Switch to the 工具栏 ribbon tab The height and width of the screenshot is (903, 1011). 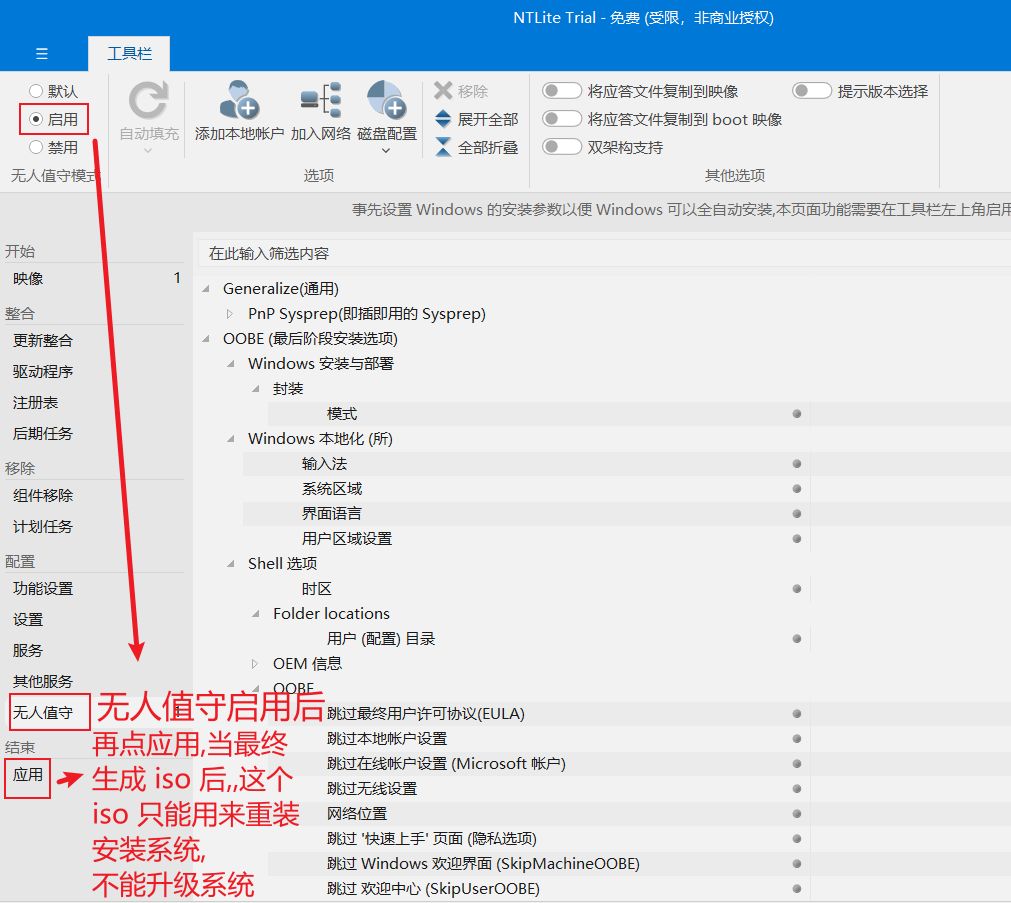tap(129, 53)
